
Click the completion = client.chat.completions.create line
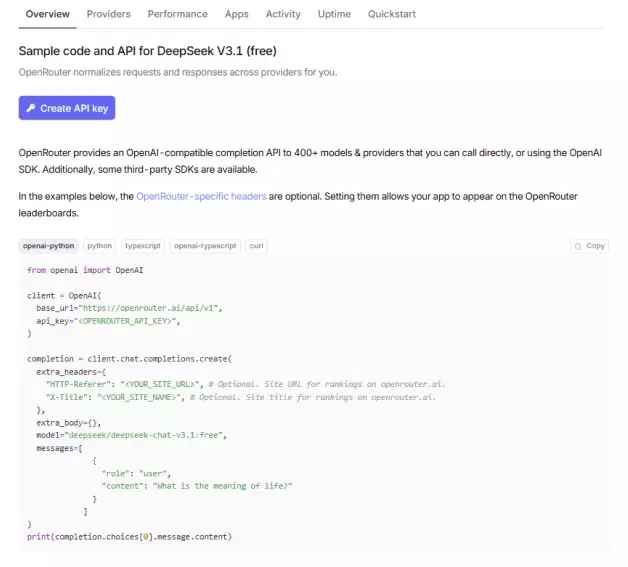tap(129, 359)
